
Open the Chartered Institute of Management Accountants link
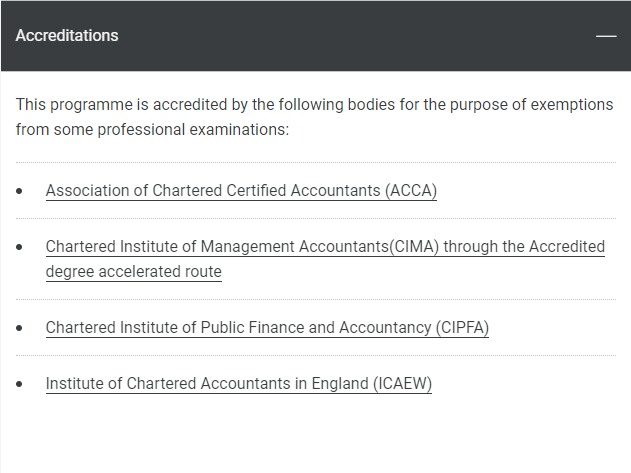click(x=325, y=259)
